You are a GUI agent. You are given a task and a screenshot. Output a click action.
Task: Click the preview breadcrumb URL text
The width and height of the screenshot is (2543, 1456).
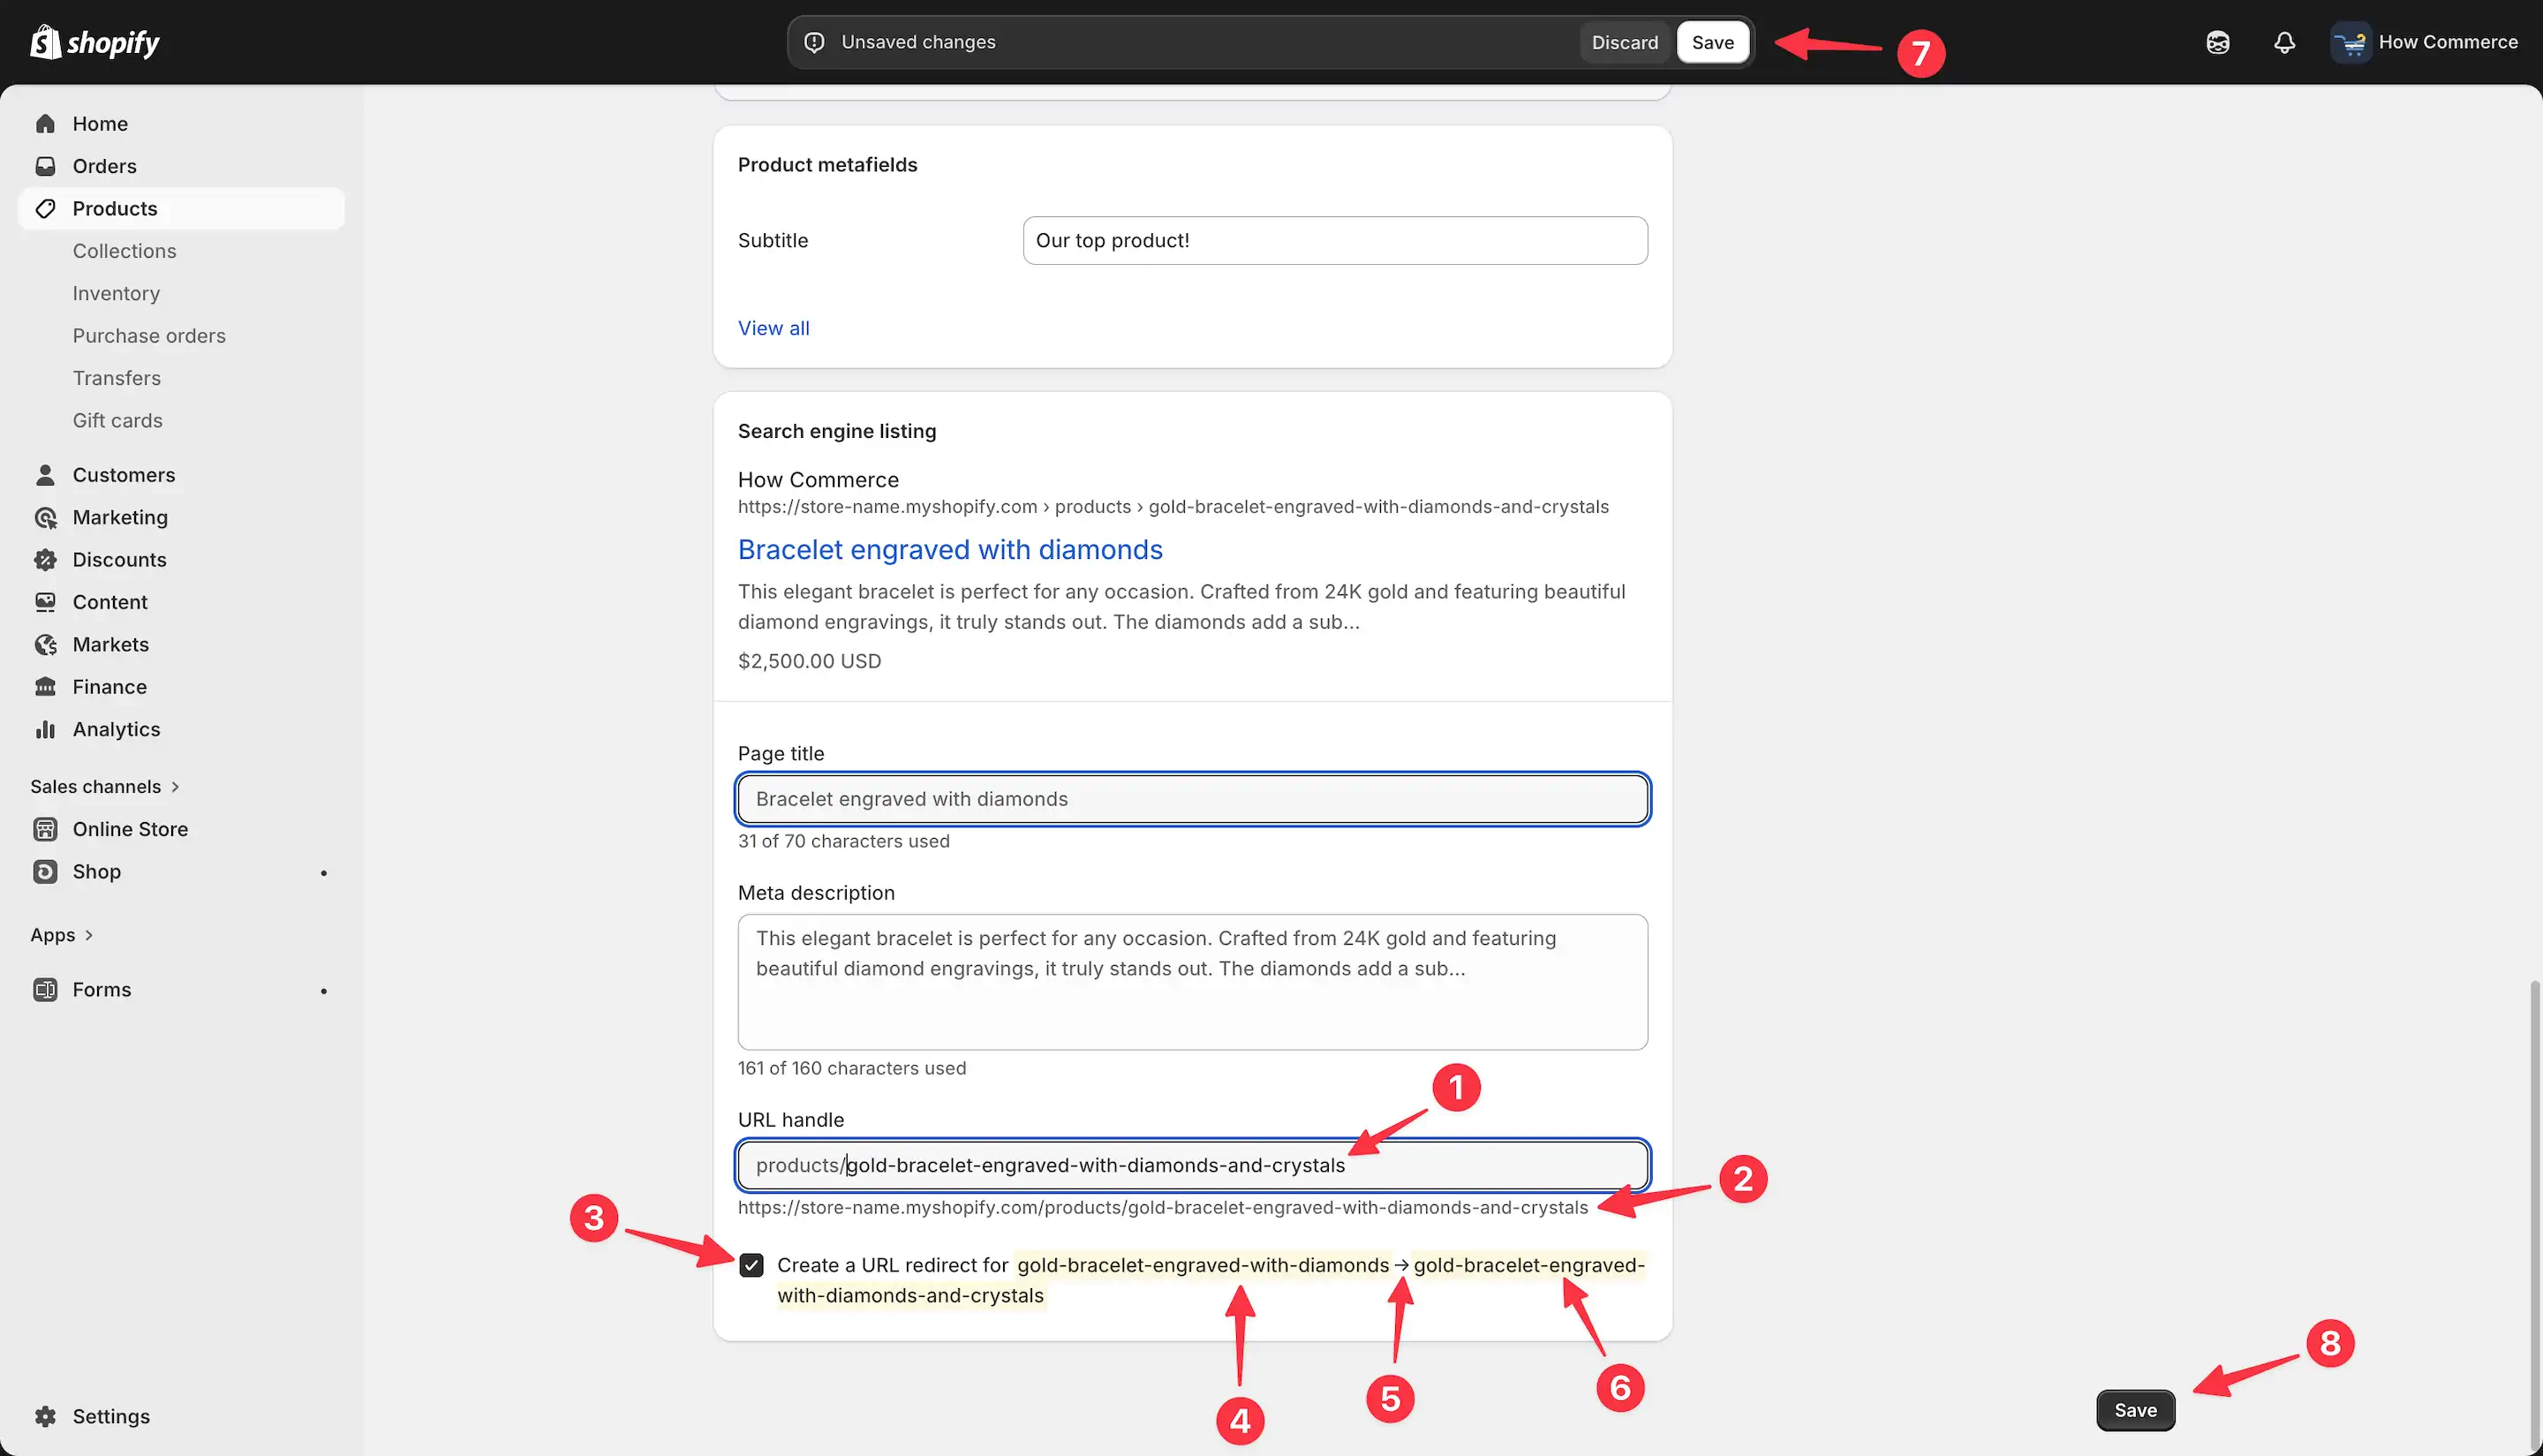coord(1173,506)
